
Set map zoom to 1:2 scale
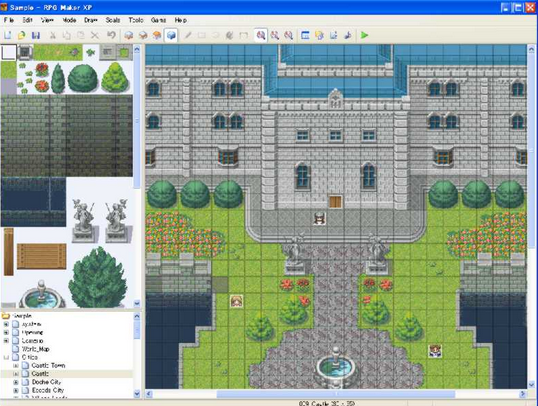[x=274, y=35]
